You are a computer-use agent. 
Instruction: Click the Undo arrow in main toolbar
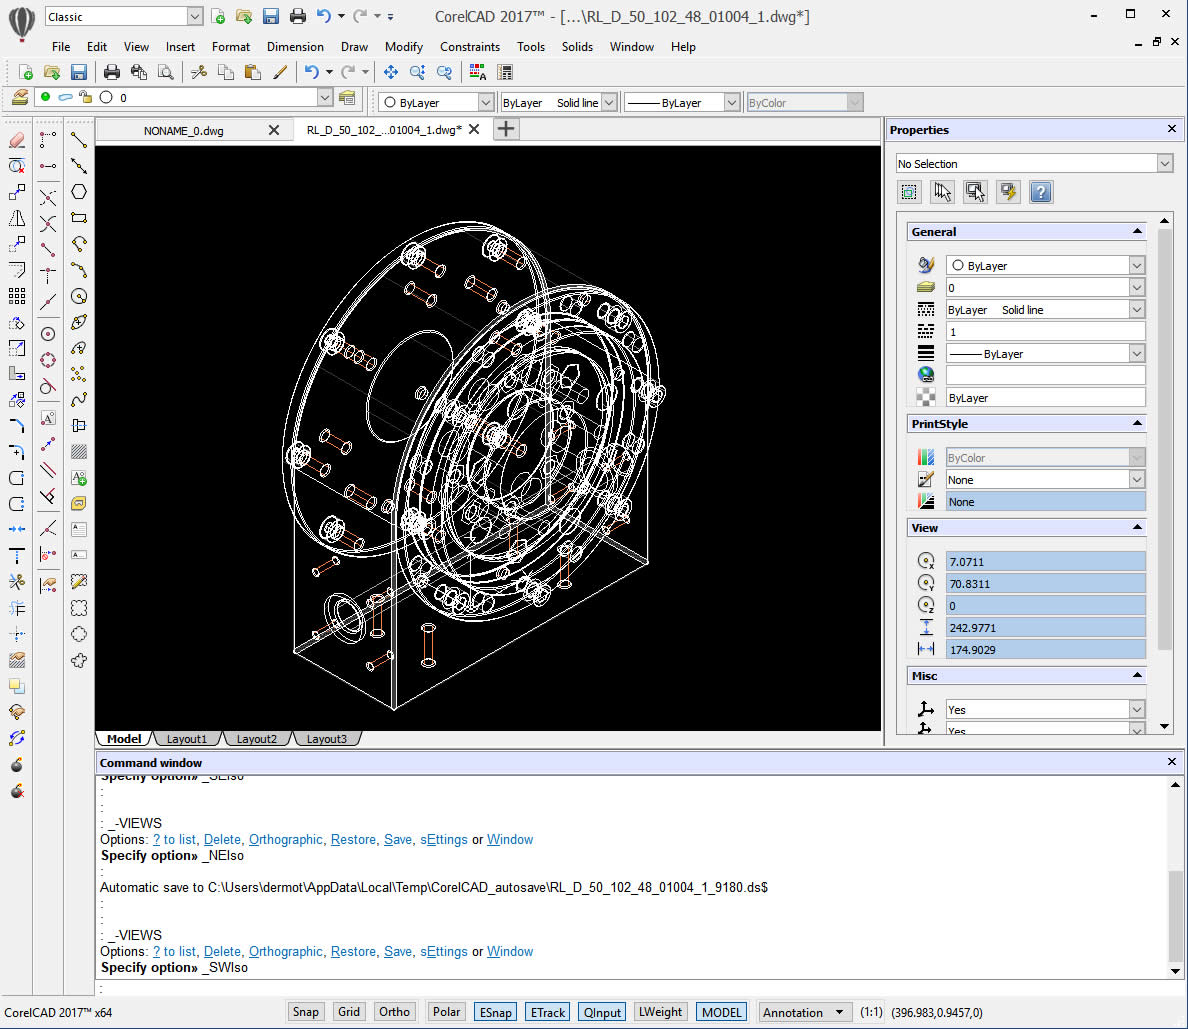[x=311, y=72]
